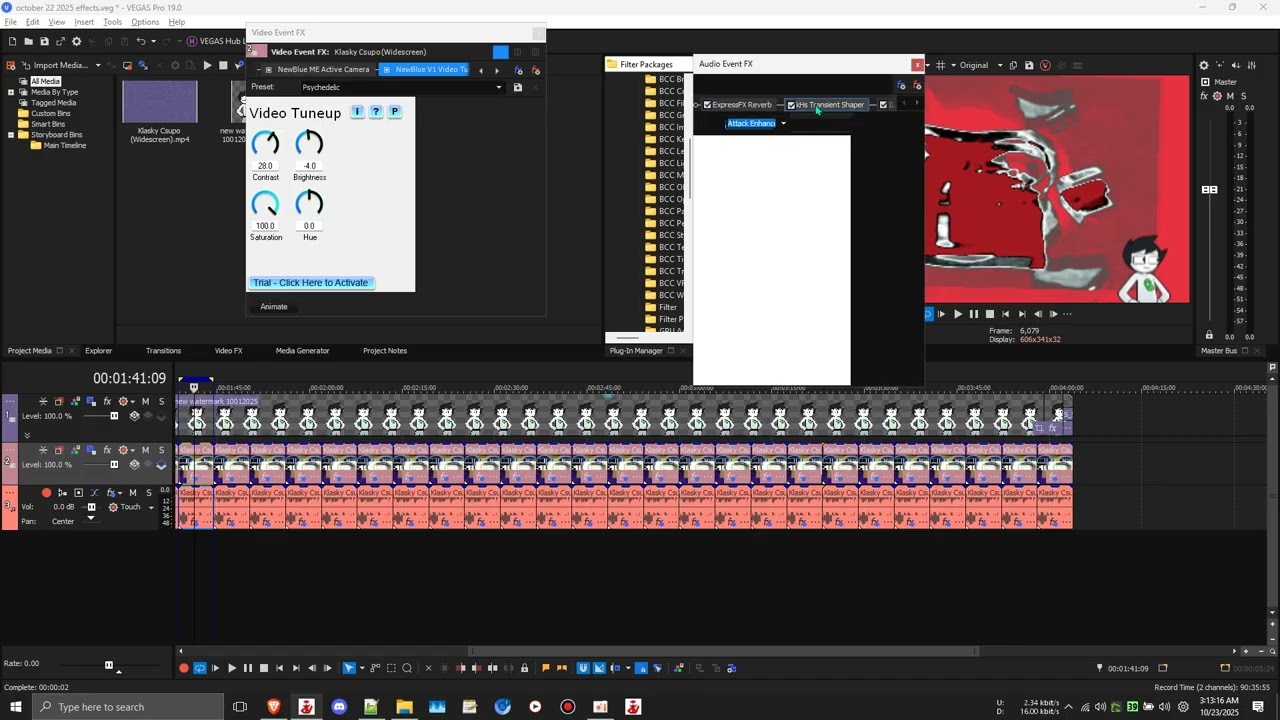Screen dimensions: 1280x720
Task: Mute video track 1
Action: coord(145,401)
